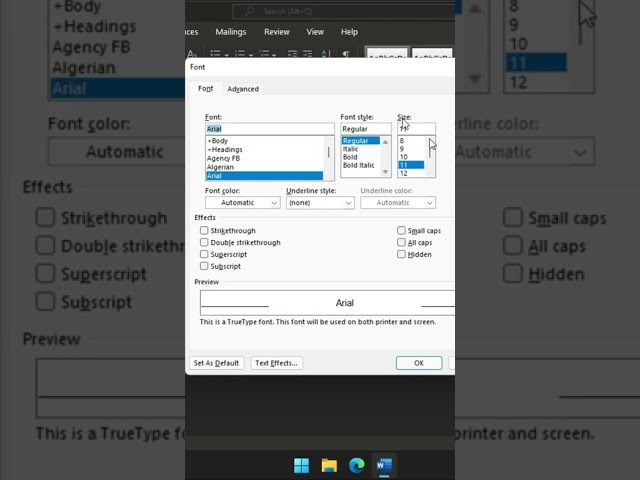Select +Body in the font list

tap(264, 141)
